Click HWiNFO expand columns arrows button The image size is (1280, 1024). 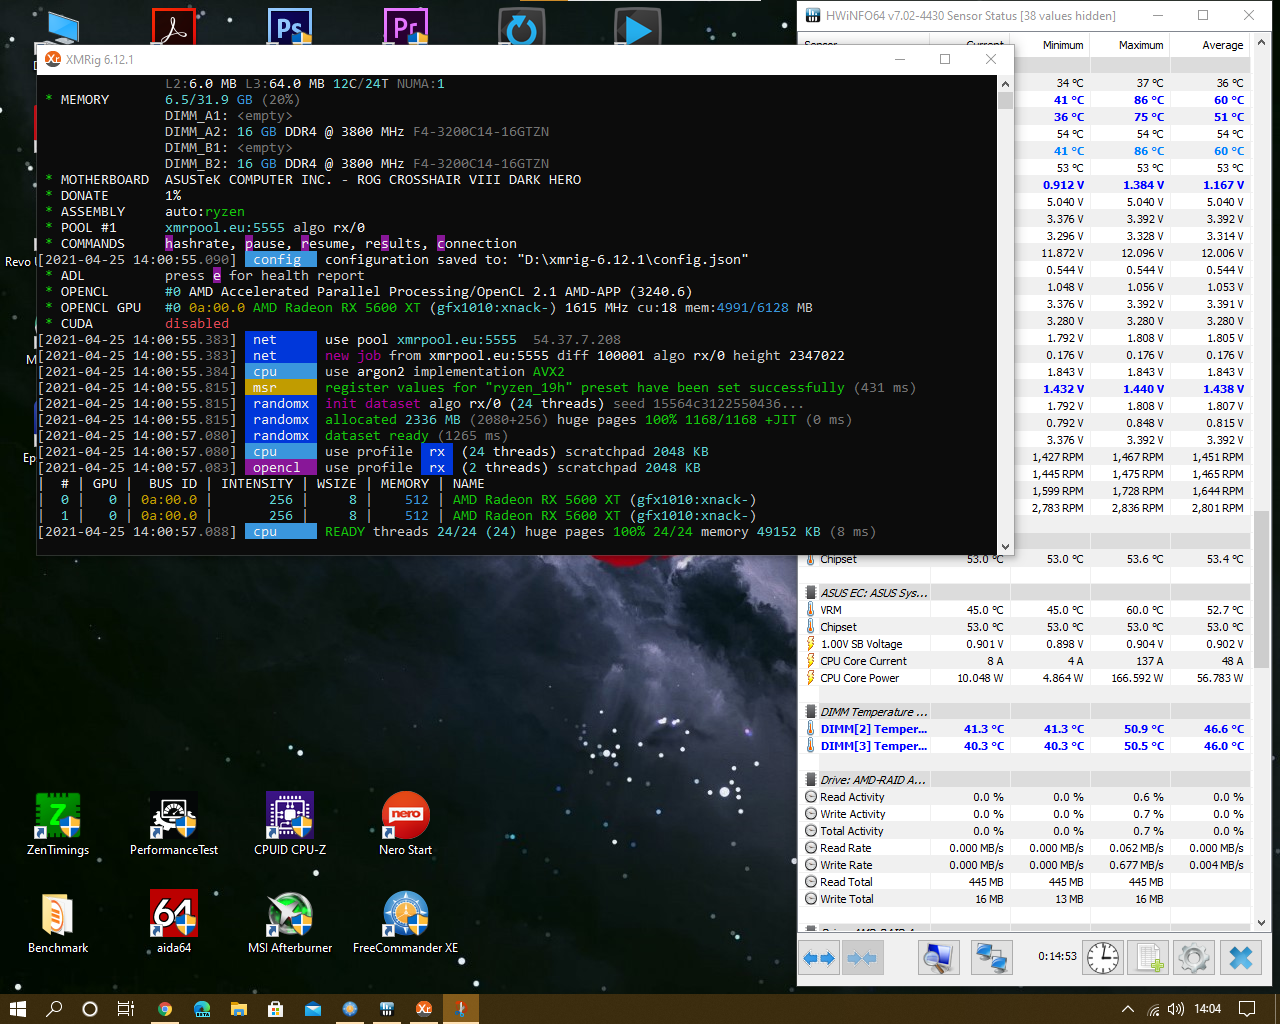pos(819,958)
